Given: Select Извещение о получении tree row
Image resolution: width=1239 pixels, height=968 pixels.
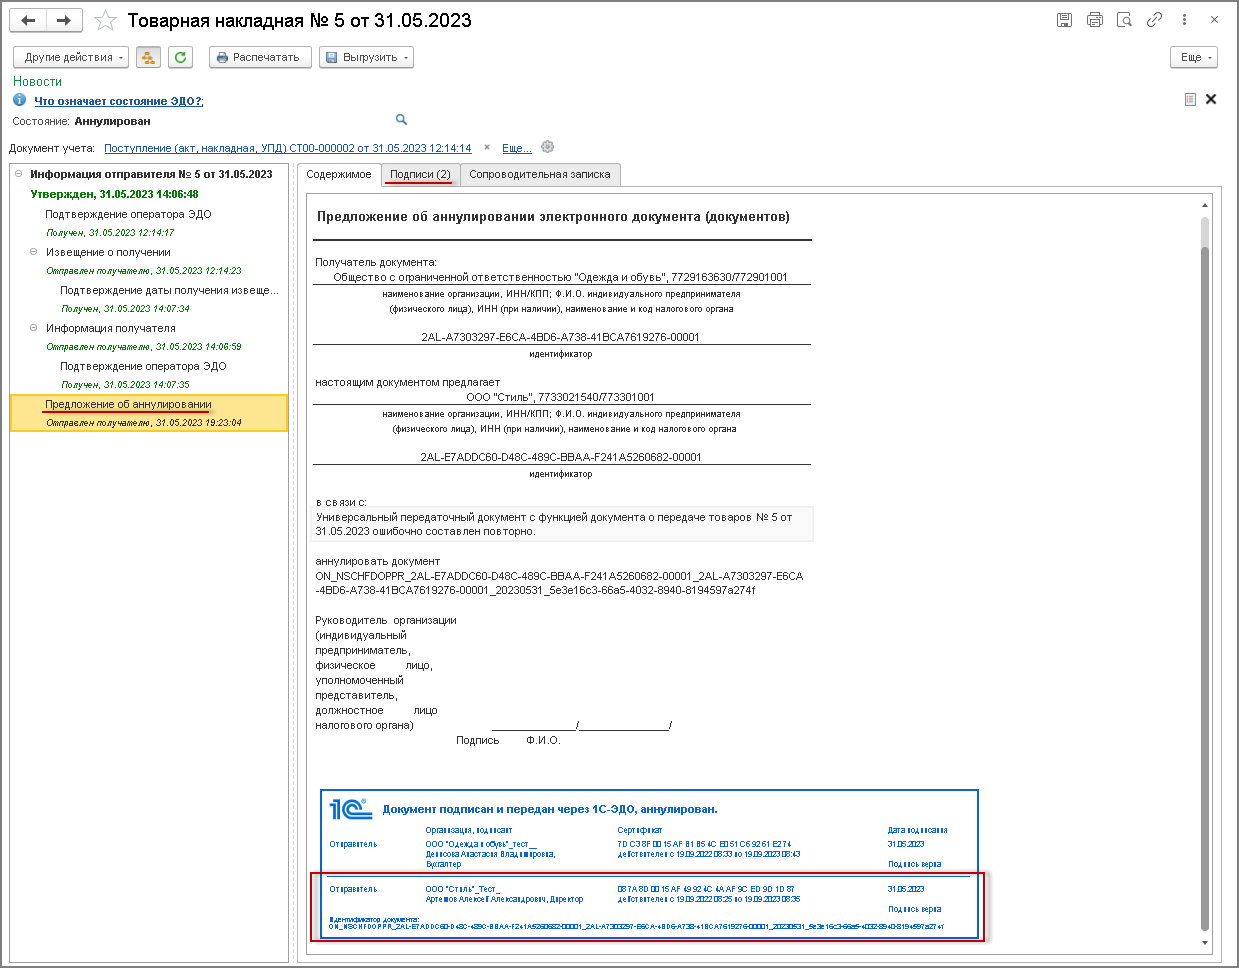Looking at the screenshot, I should [x=108, y=252].
